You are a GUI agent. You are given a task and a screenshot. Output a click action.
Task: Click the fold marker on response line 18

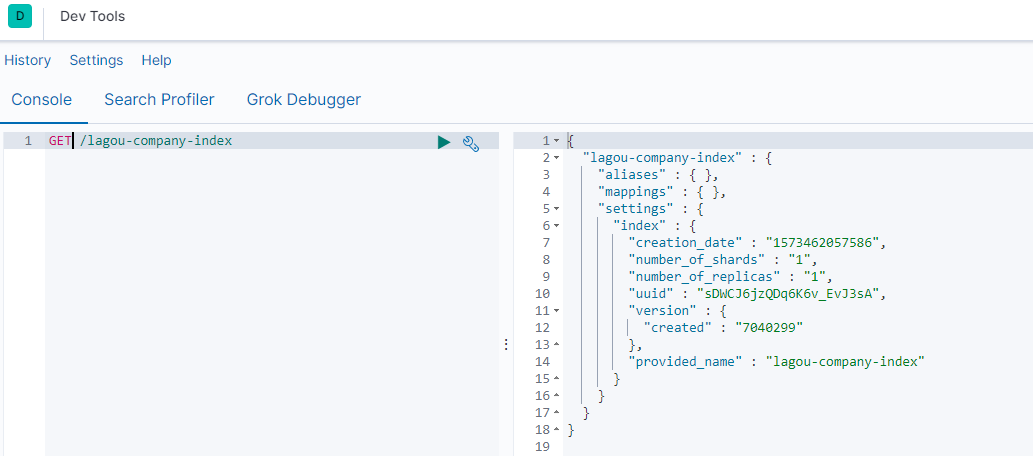(556, 430)
